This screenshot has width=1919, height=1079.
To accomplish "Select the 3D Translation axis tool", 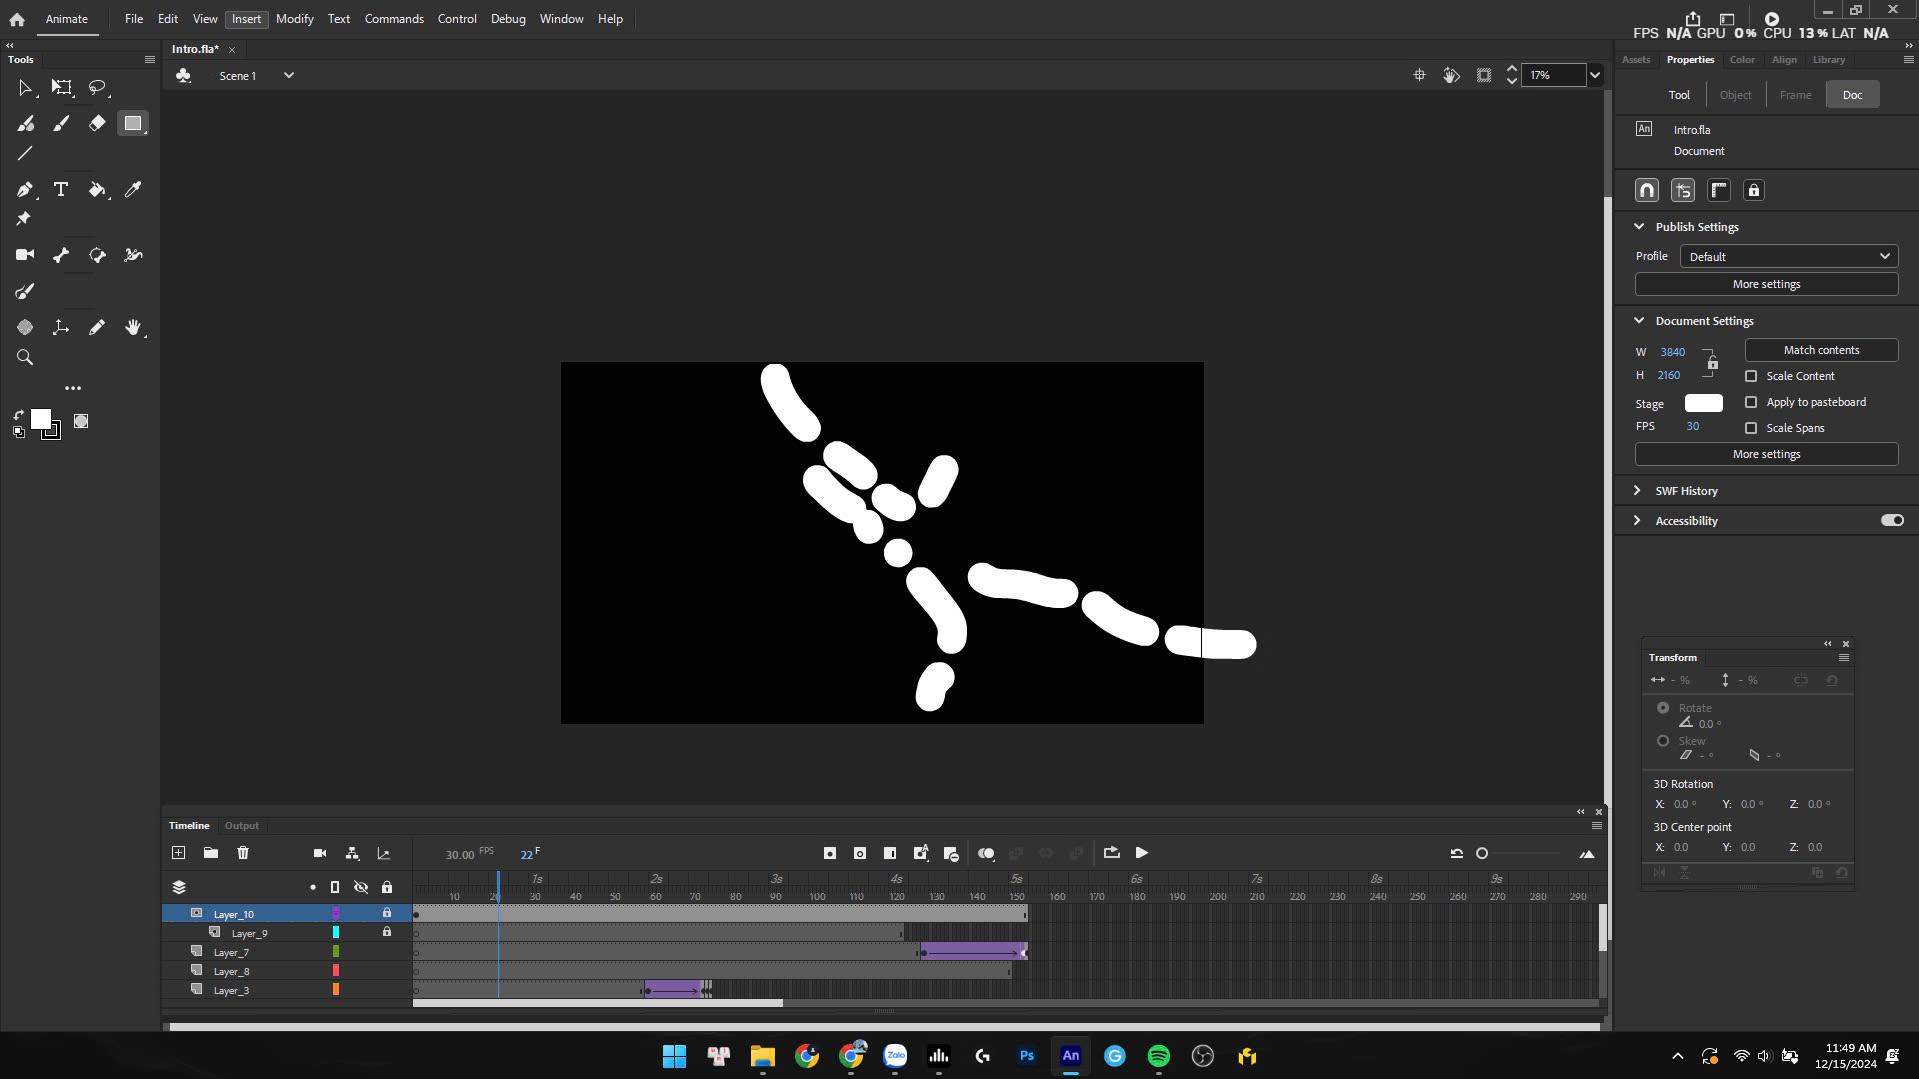I will (61, 327).
